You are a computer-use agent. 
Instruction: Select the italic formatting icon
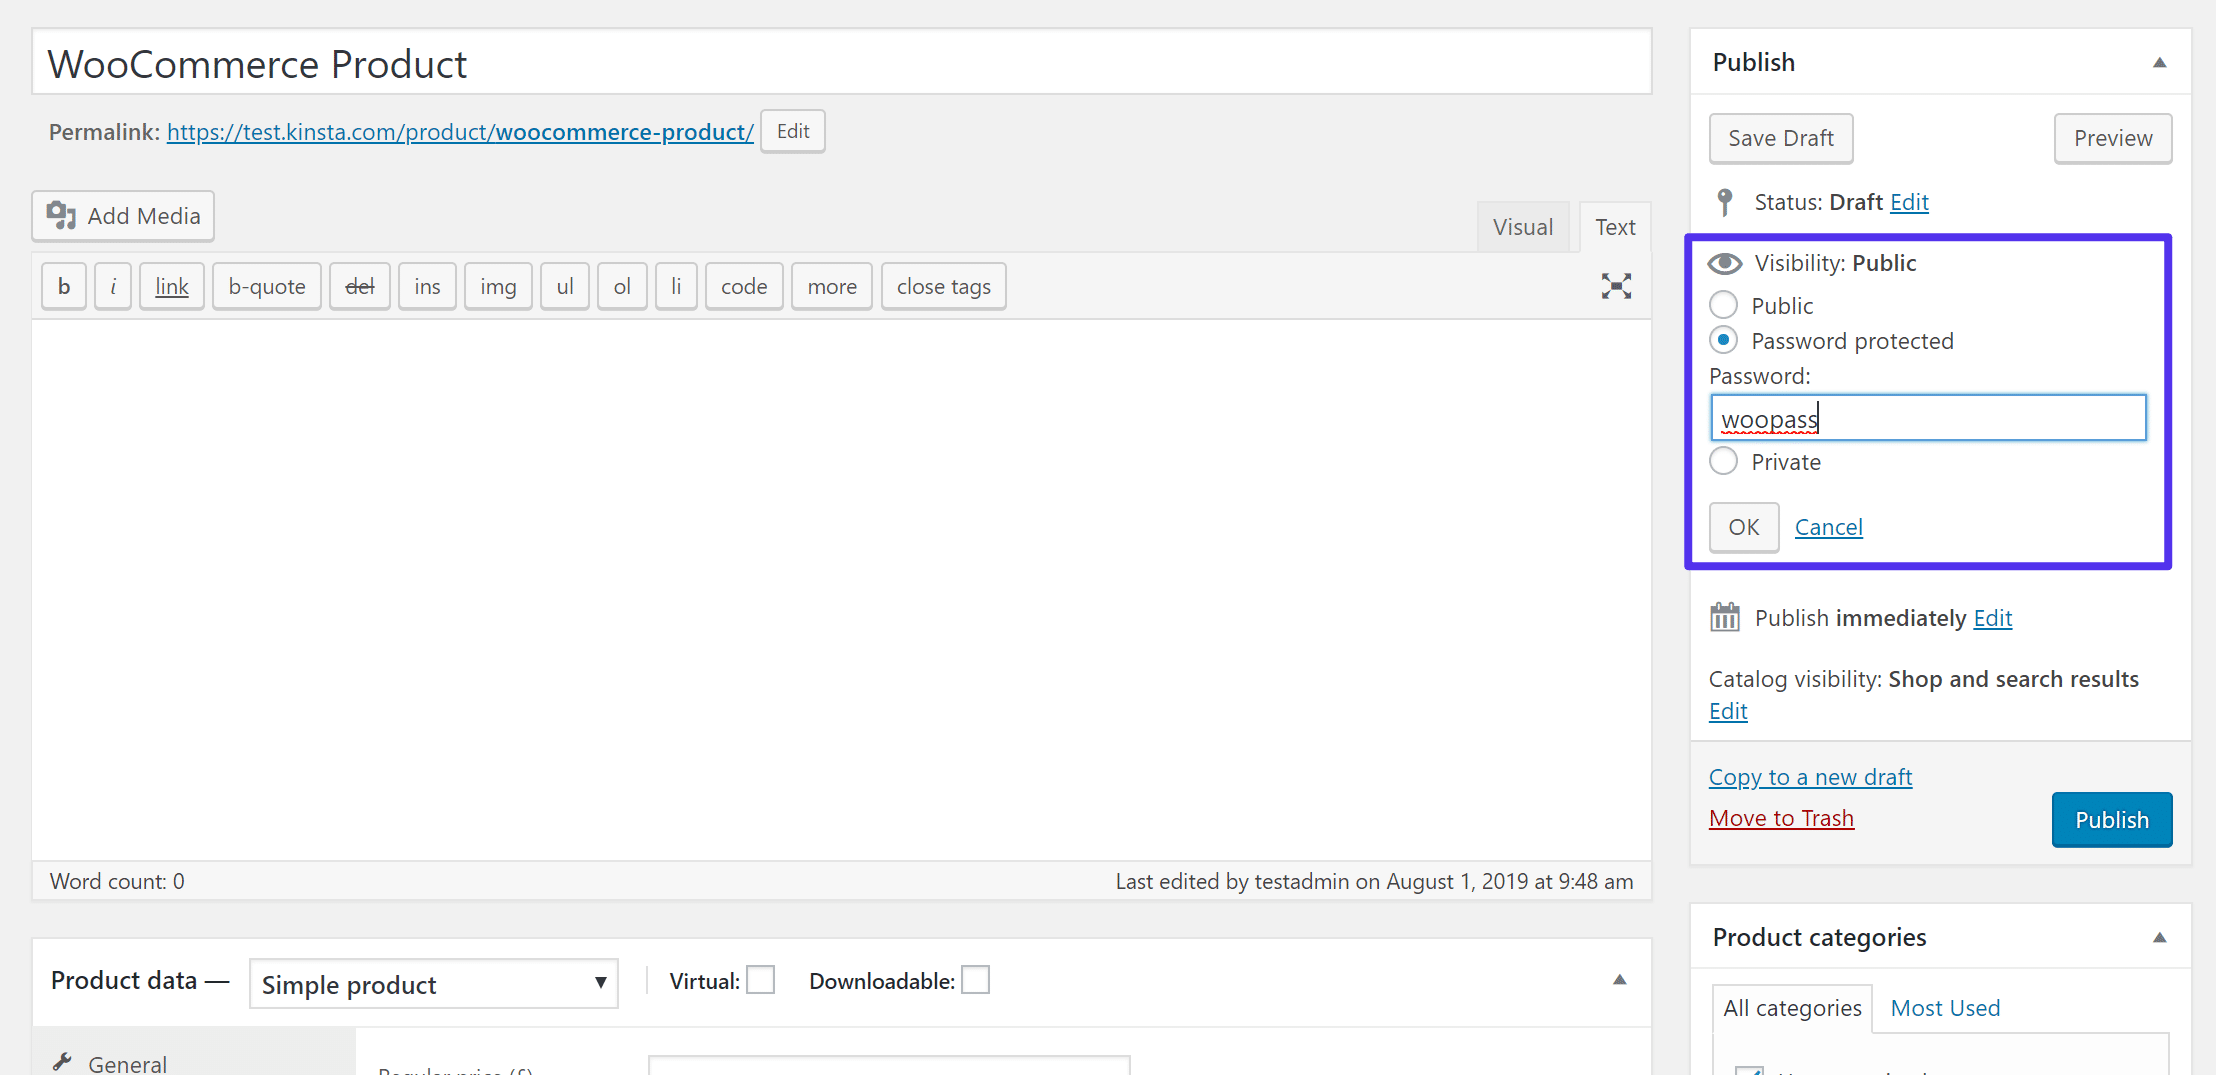112,286
